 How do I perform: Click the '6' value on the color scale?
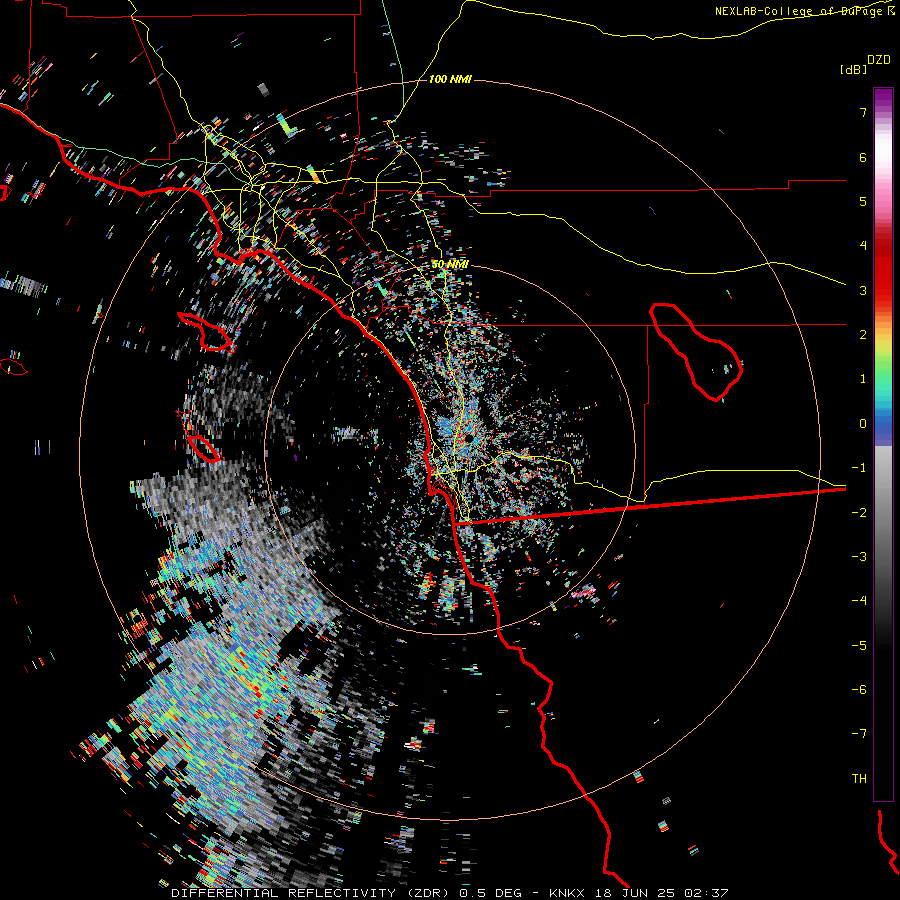(863, 157)
